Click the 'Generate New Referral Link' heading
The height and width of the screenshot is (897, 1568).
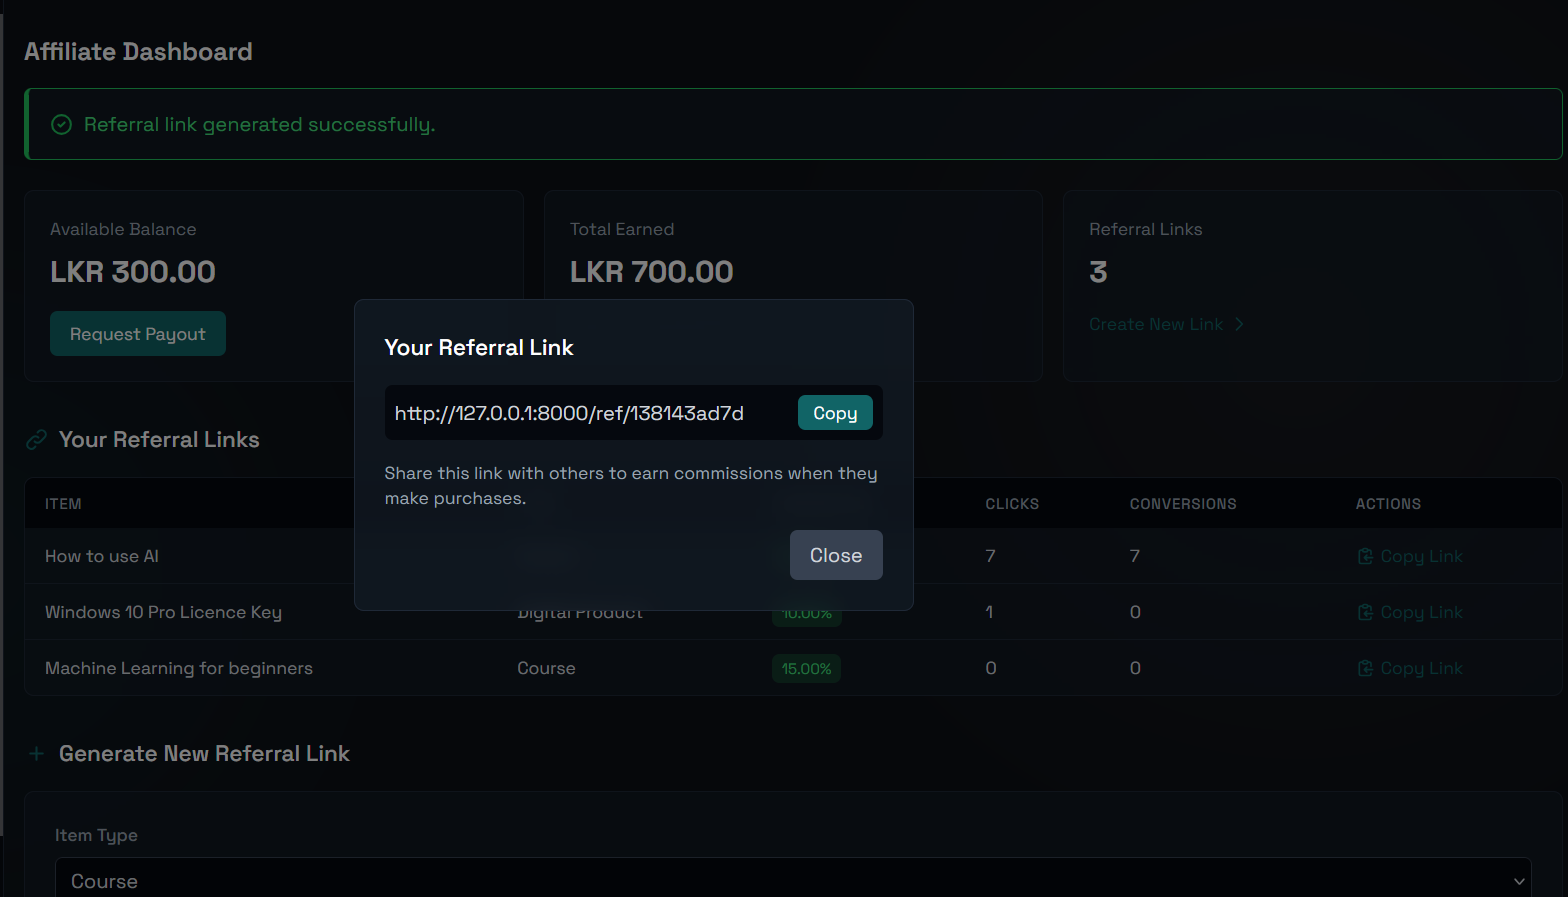(204, 754)
